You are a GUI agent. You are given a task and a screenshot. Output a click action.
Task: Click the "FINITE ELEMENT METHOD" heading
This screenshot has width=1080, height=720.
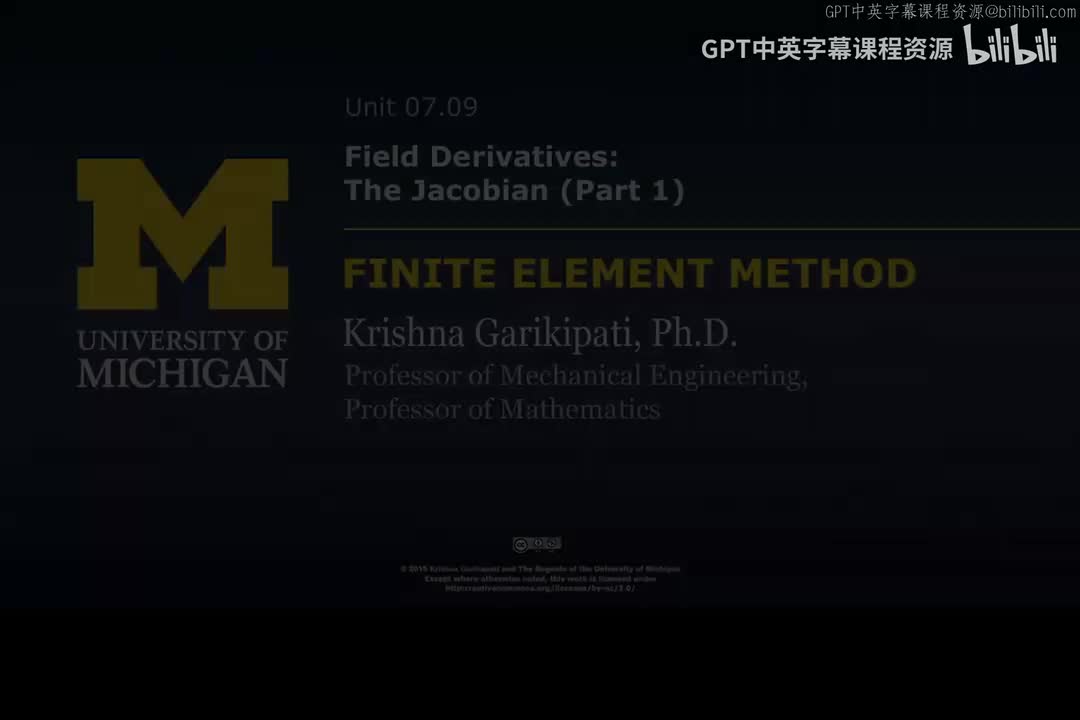630,273
